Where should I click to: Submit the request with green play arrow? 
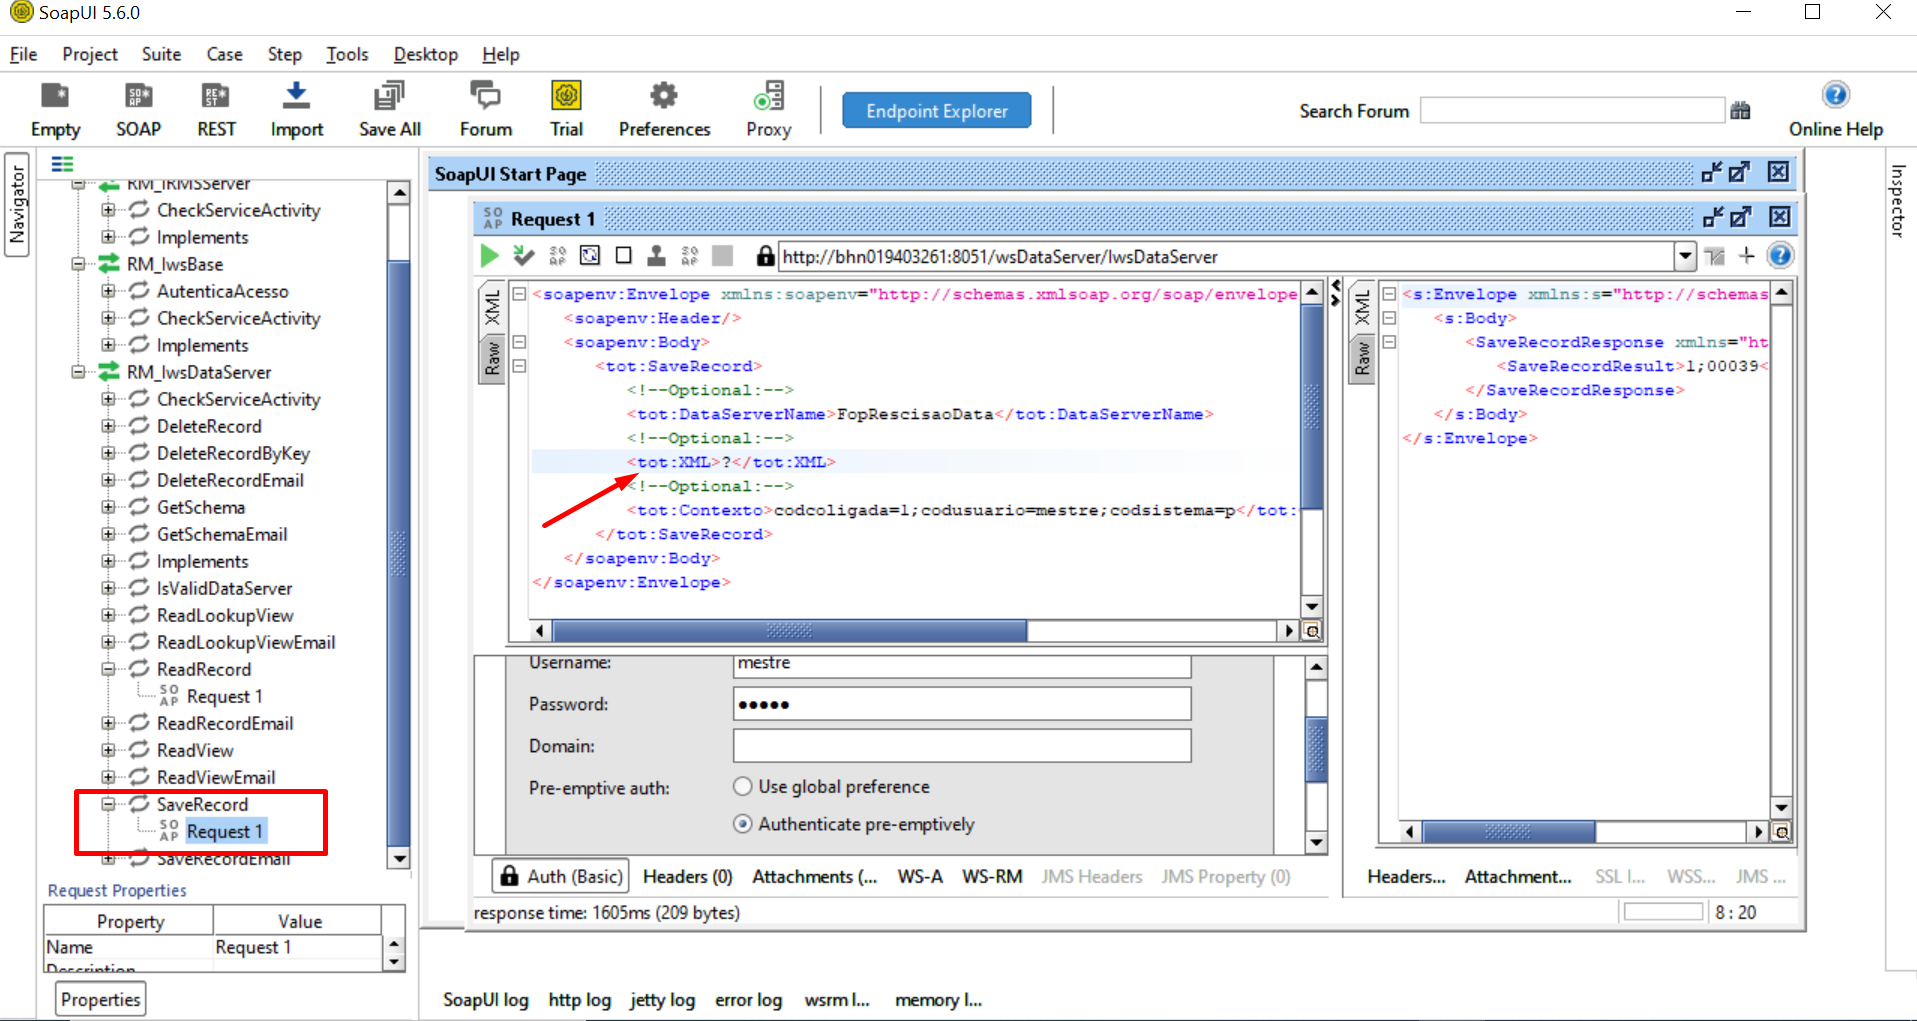point(489,256)
